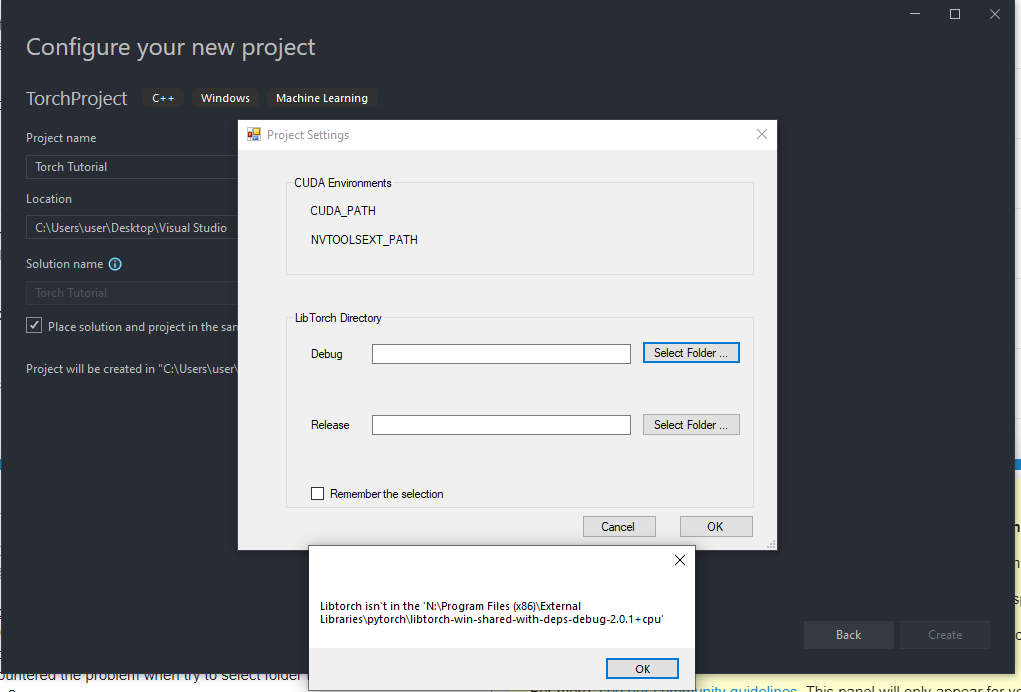Close the Project Settings dialog
Image resolution: width=1021 pixels, height=692 pixels.
[x=761, y=135]
